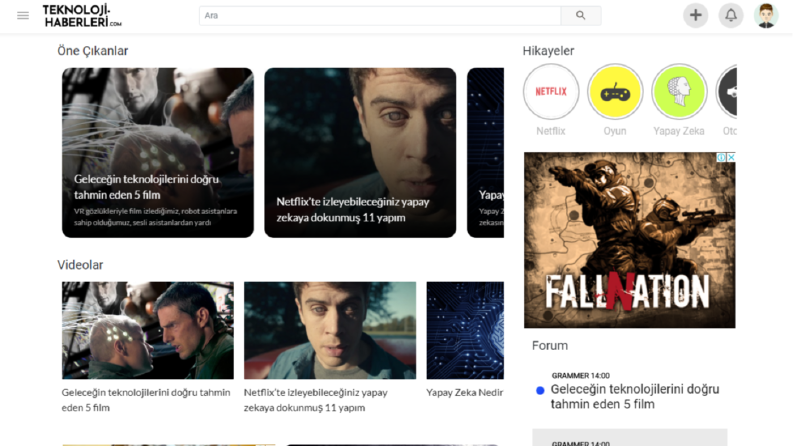Screen dimensions: 793x446
Task: Open the hamburger menu
Action: (23, 16)
